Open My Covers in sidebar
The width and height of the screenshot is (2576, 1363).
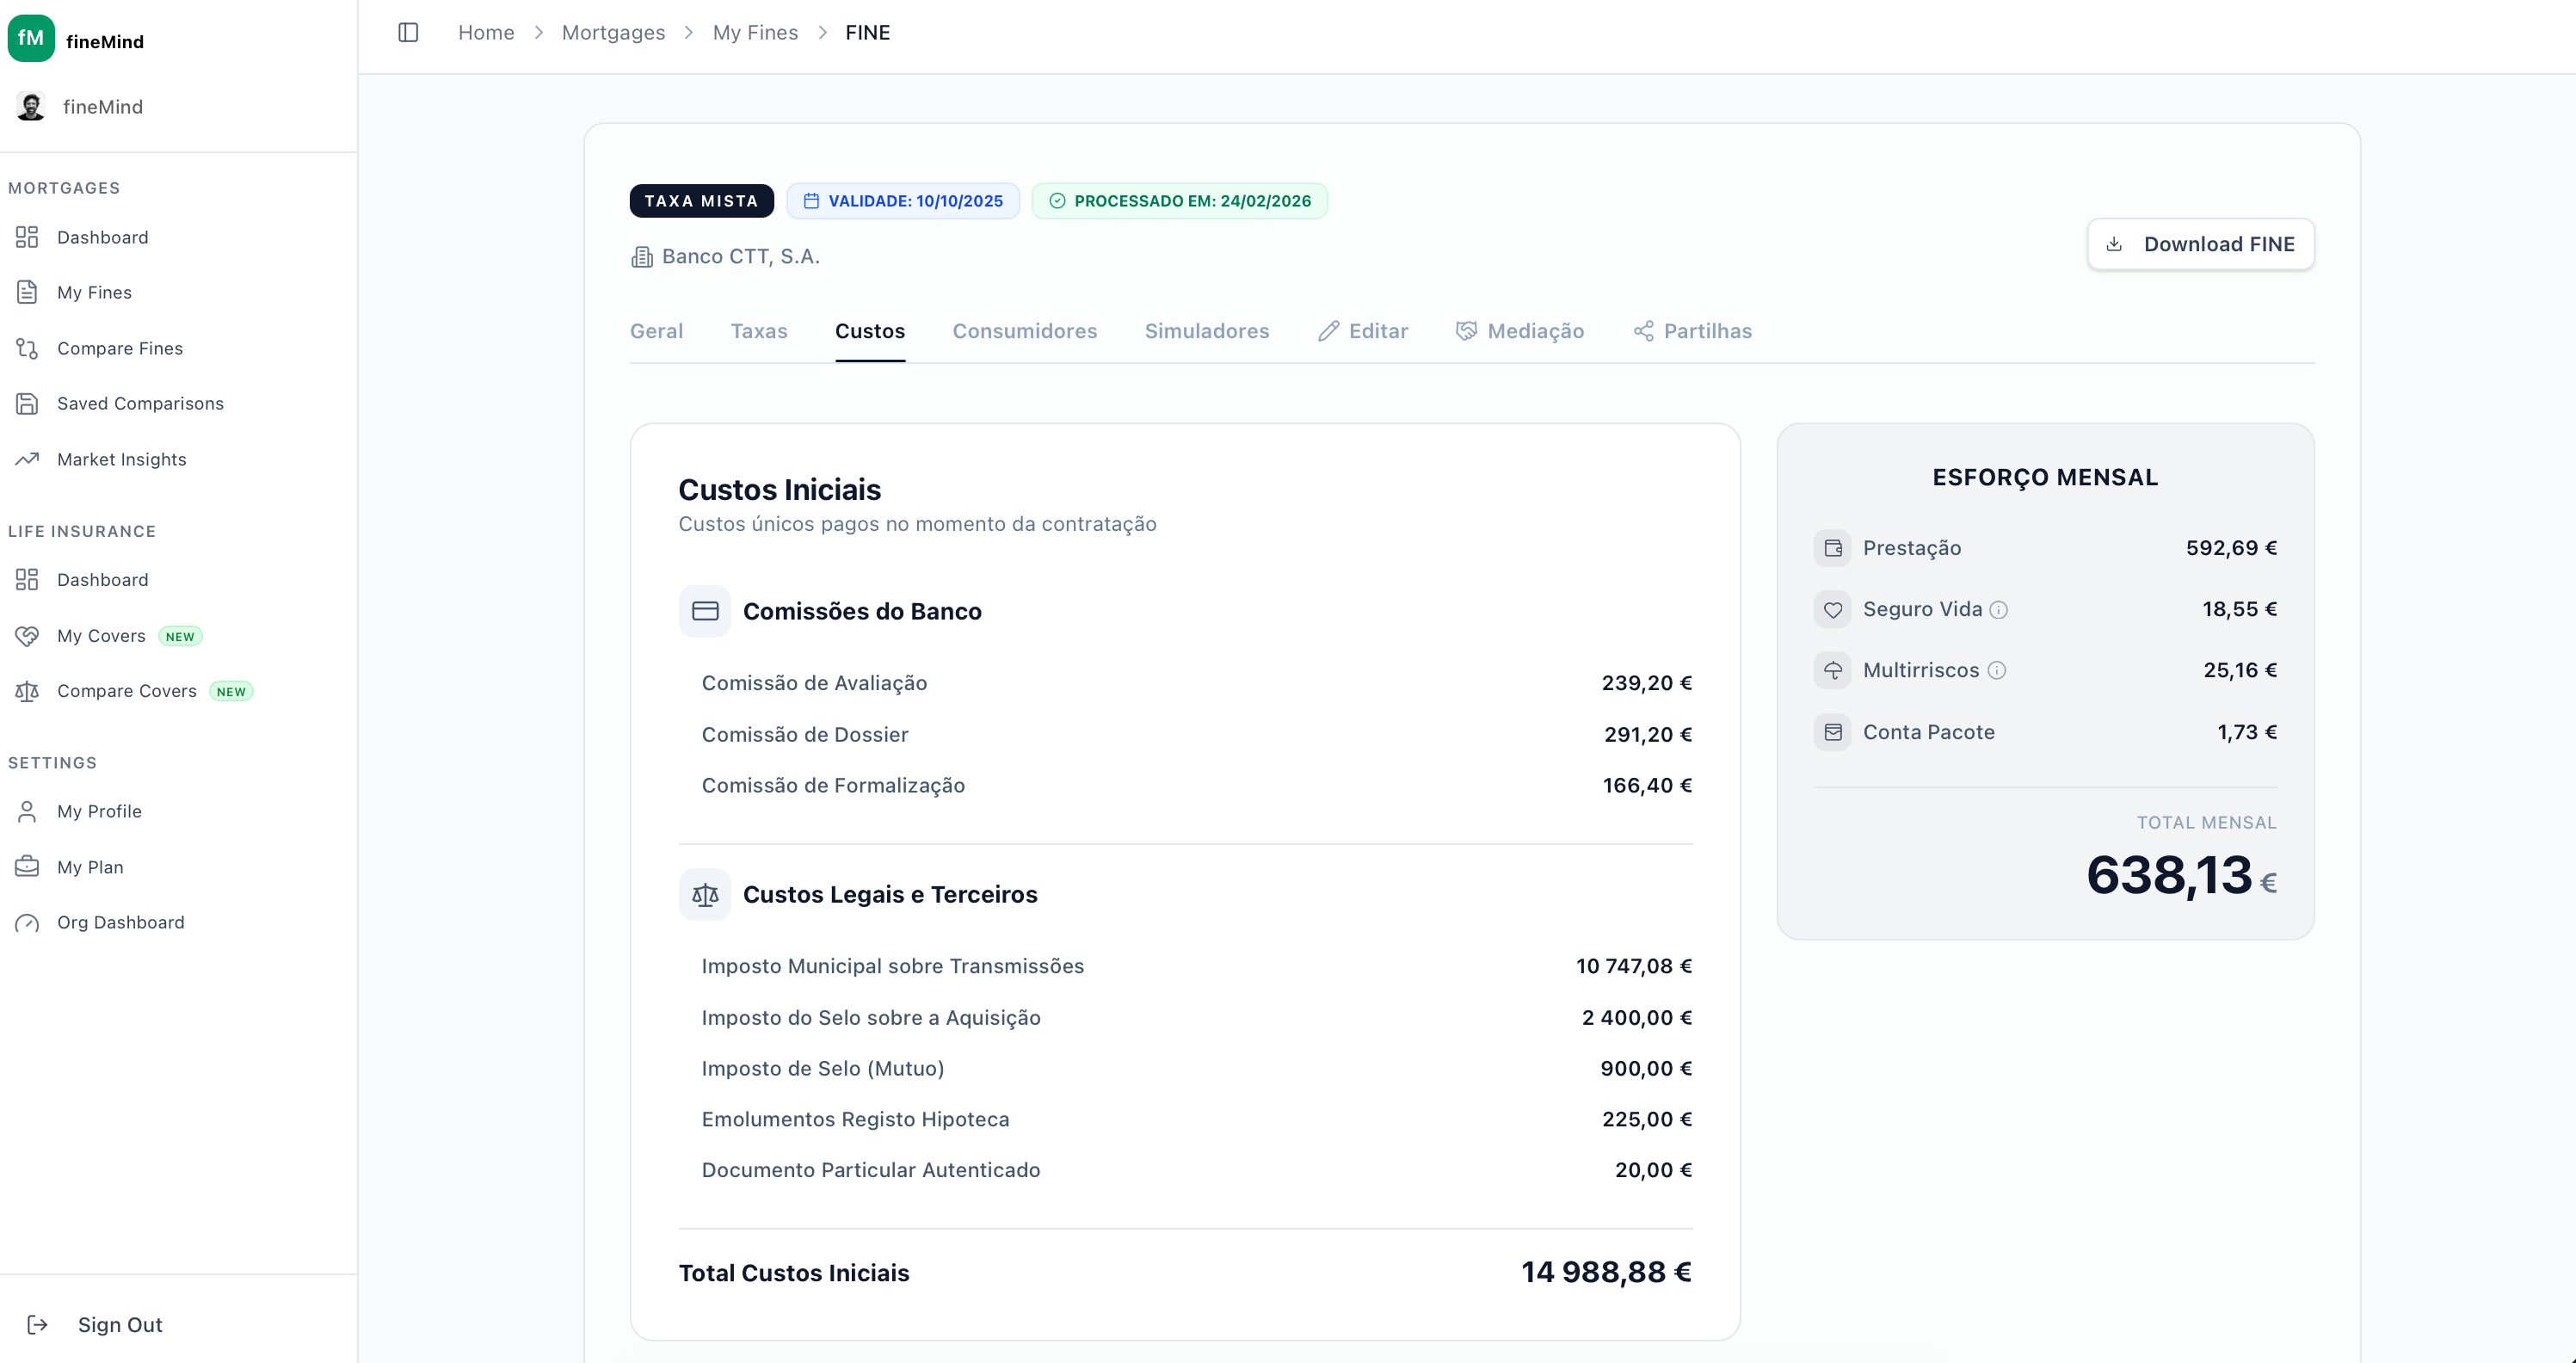(x=101, y=636)
